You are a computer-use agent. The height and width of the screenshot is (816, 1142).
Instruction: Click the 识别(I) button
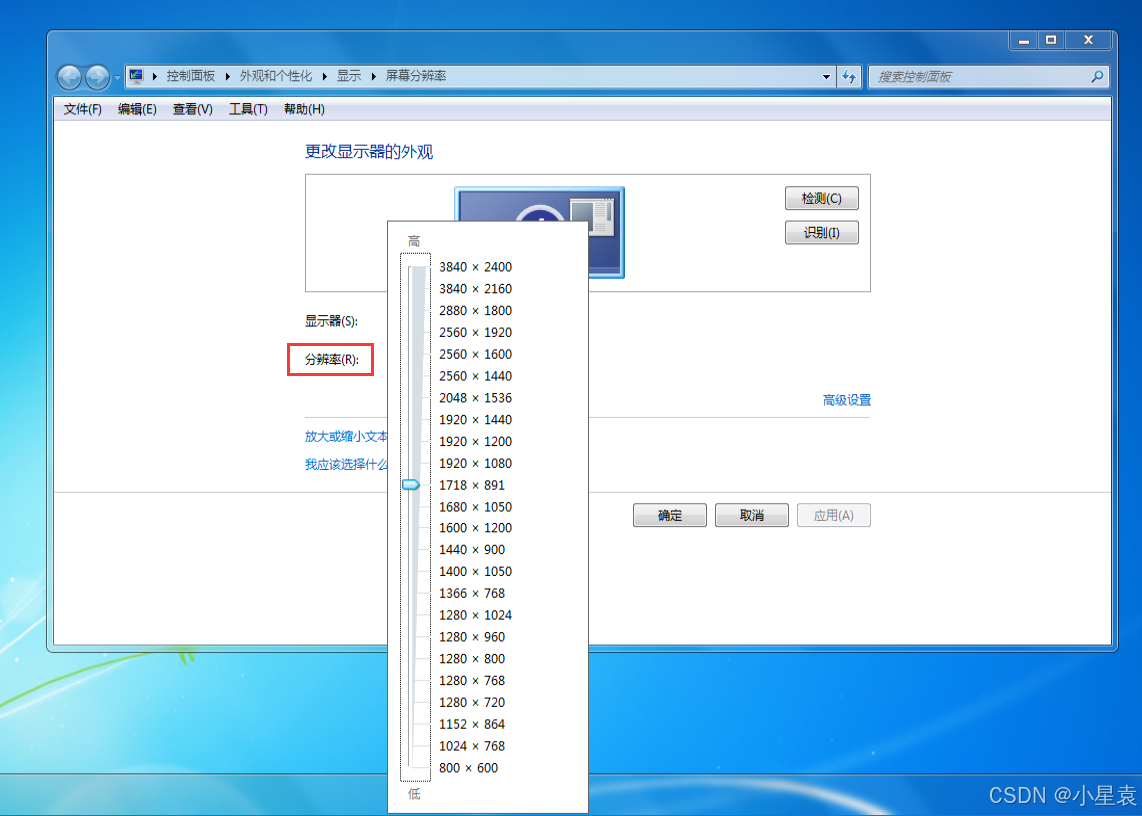(x=822, y=232)
